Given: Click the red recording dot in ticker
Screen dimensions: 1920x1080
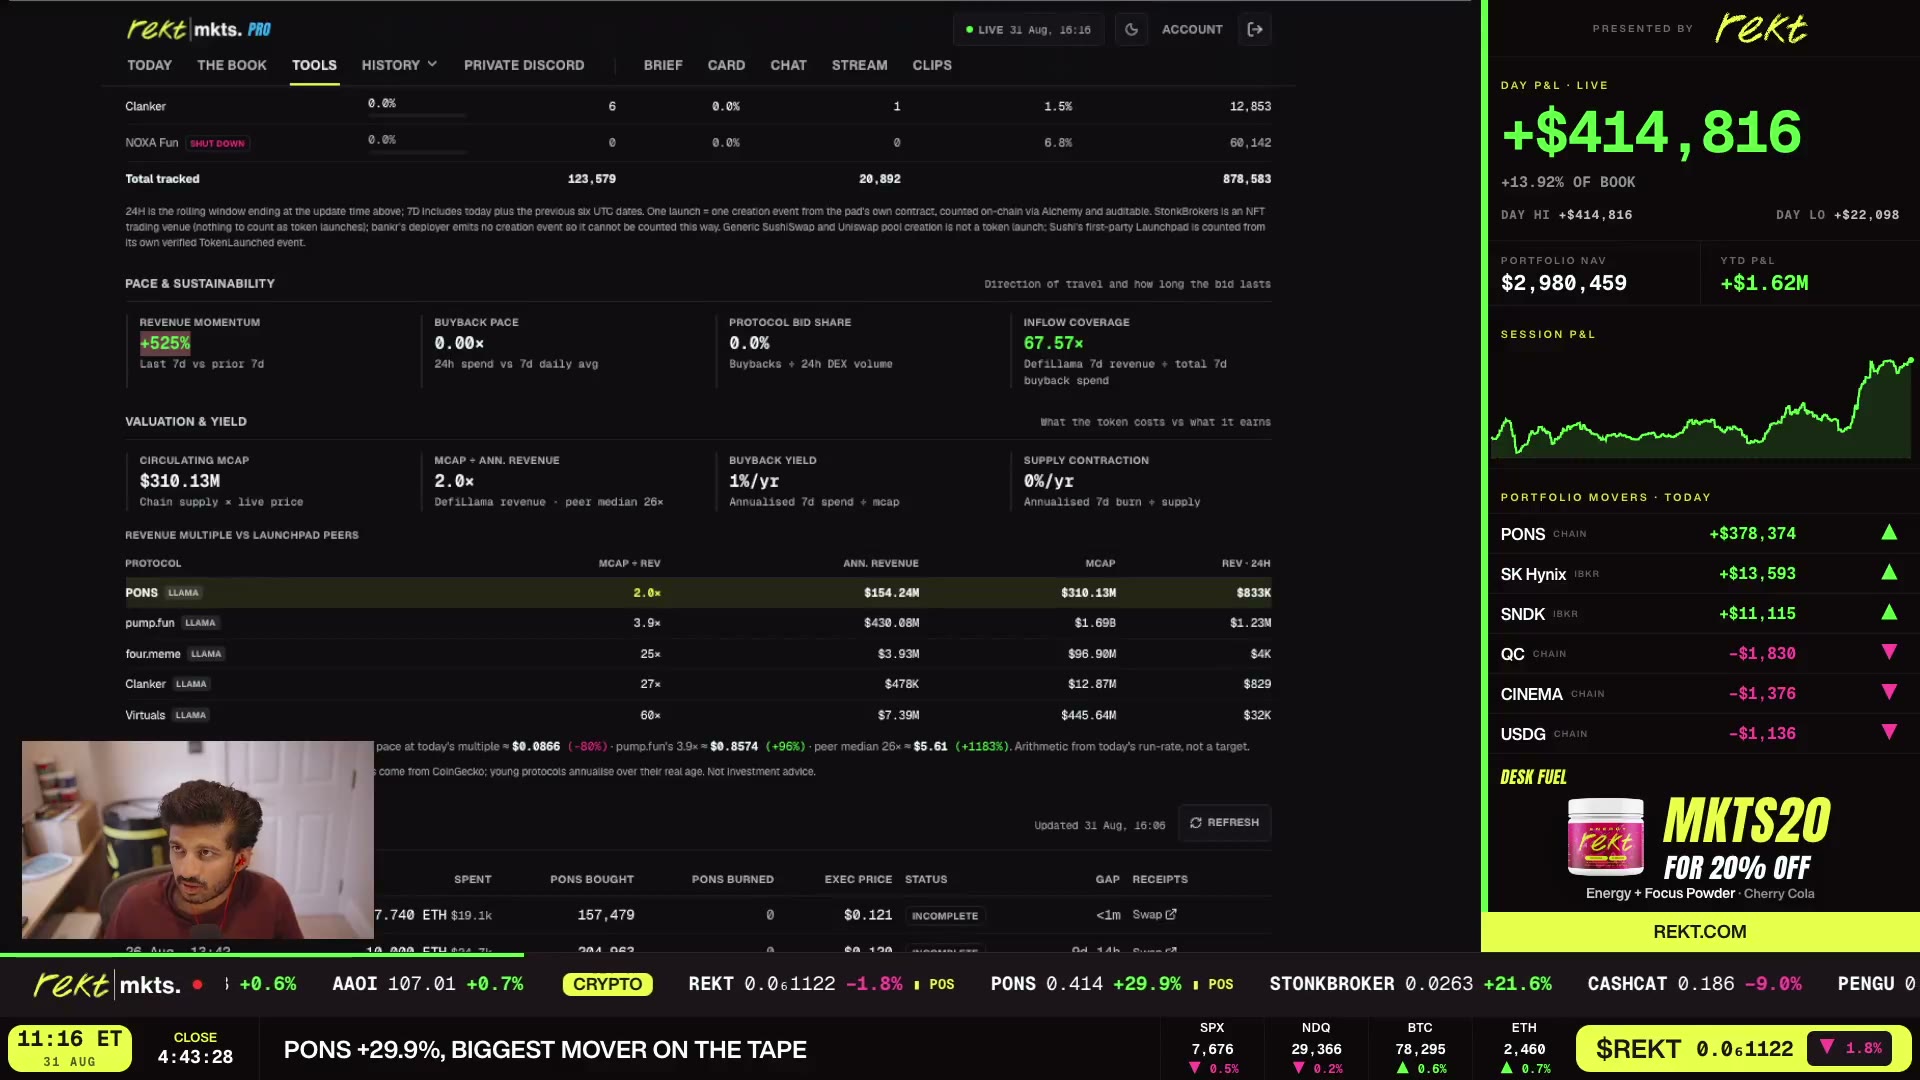Looking at the screenshot, I should [198, 985].
